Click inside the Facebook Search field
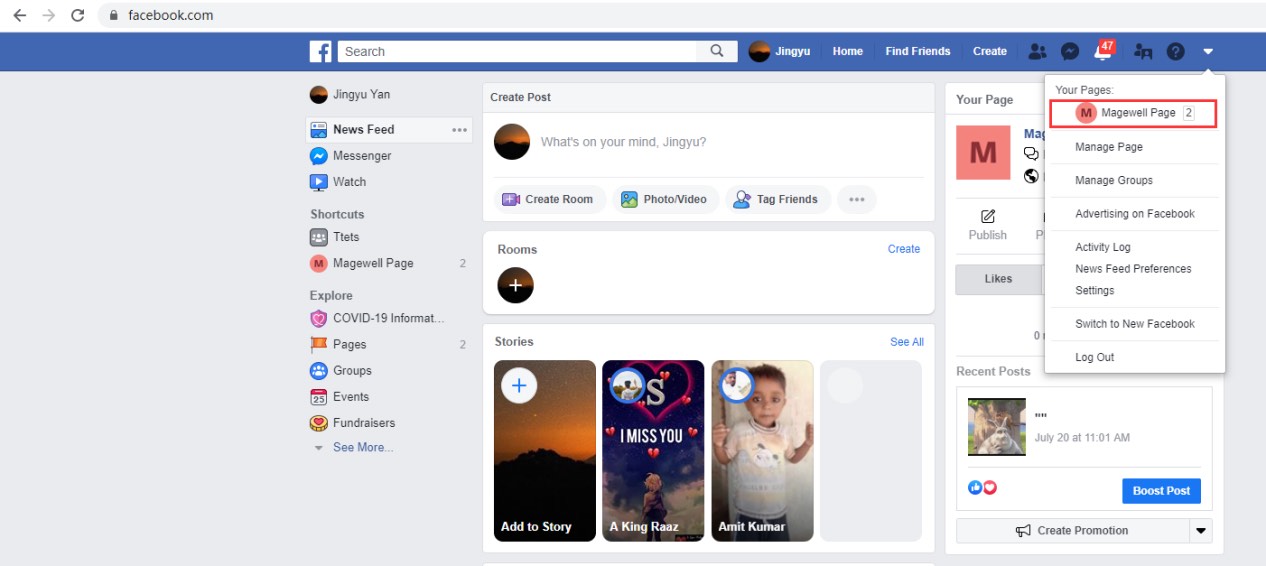This screenshot has width=1266, height=566. [517, 51]
